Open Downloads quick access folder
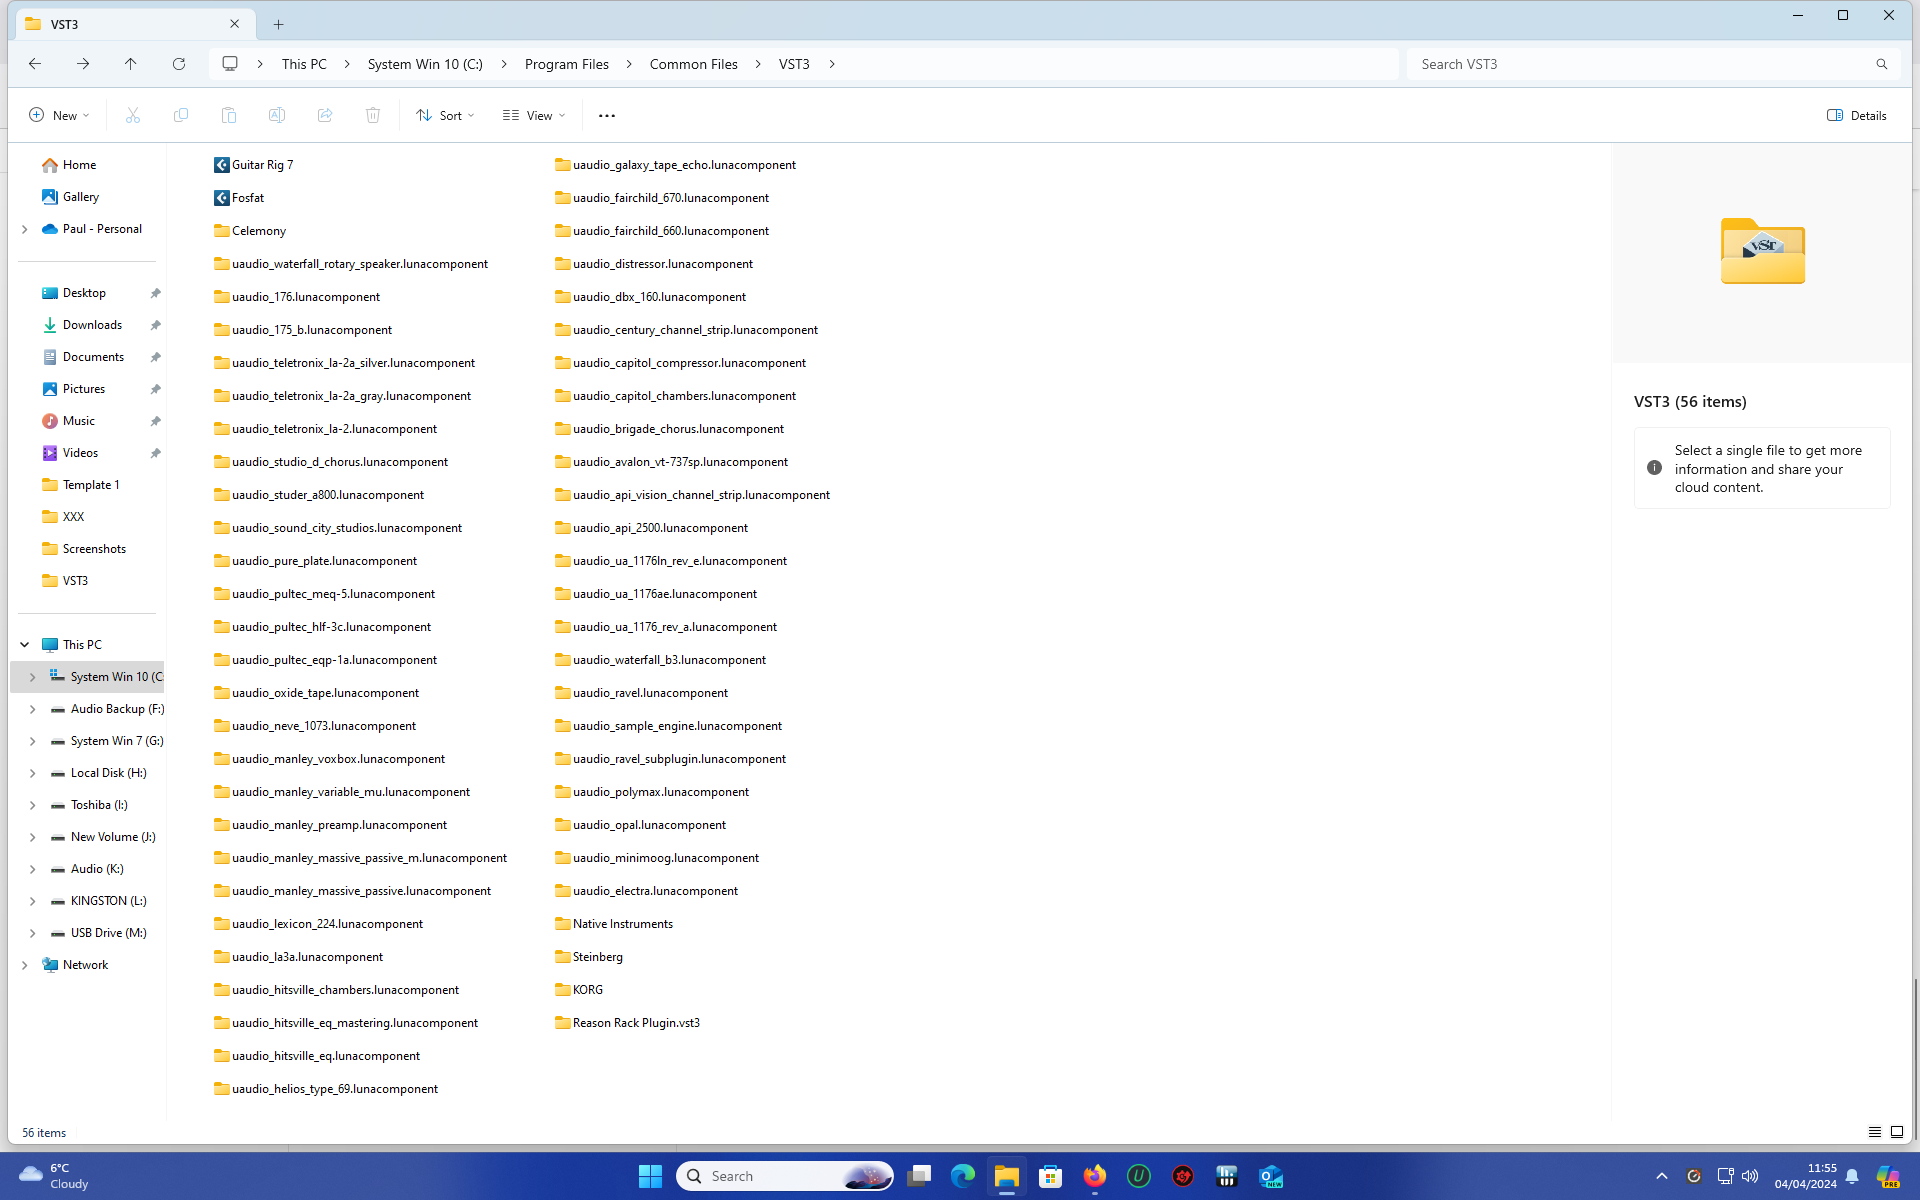 point(92,325)
